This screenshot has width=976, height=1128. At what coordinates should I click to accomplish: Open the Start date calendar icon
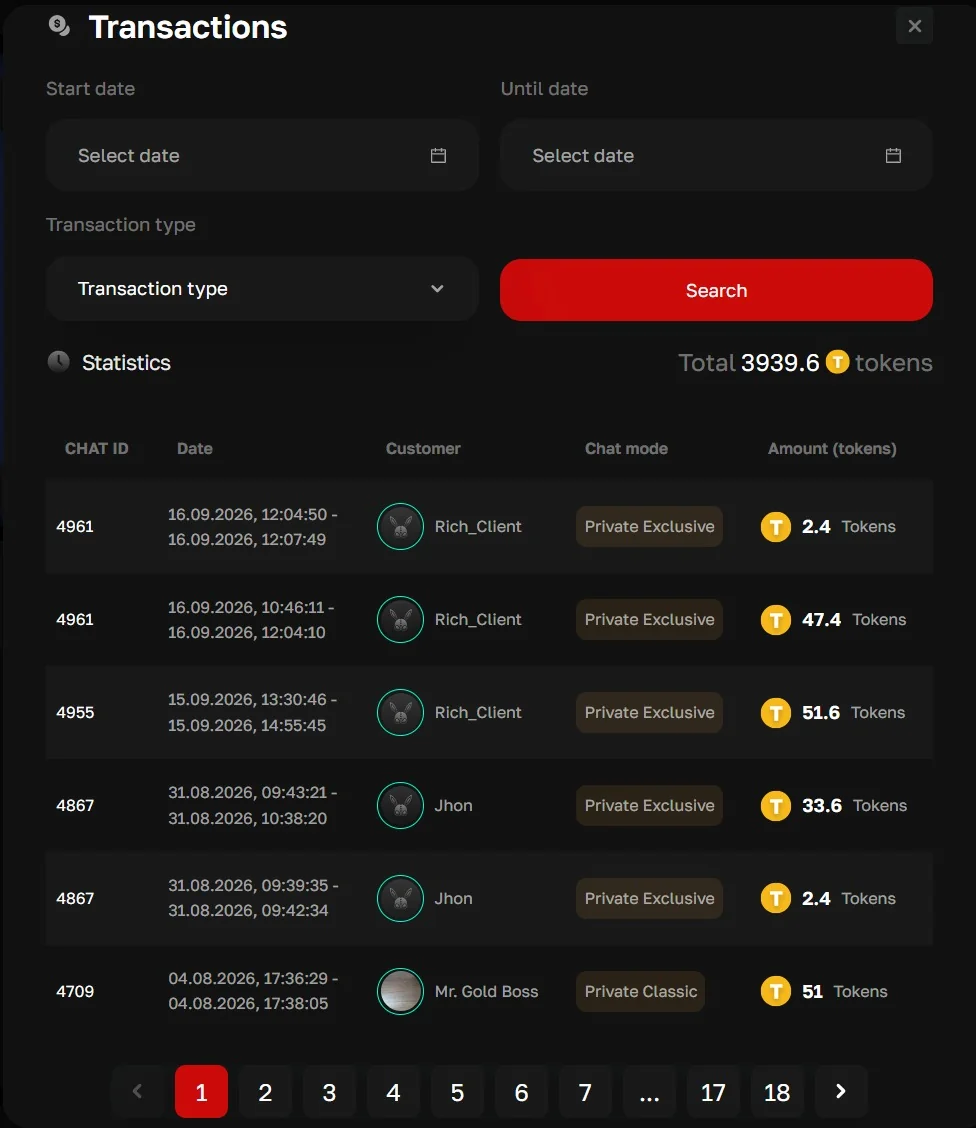point(438,155)
